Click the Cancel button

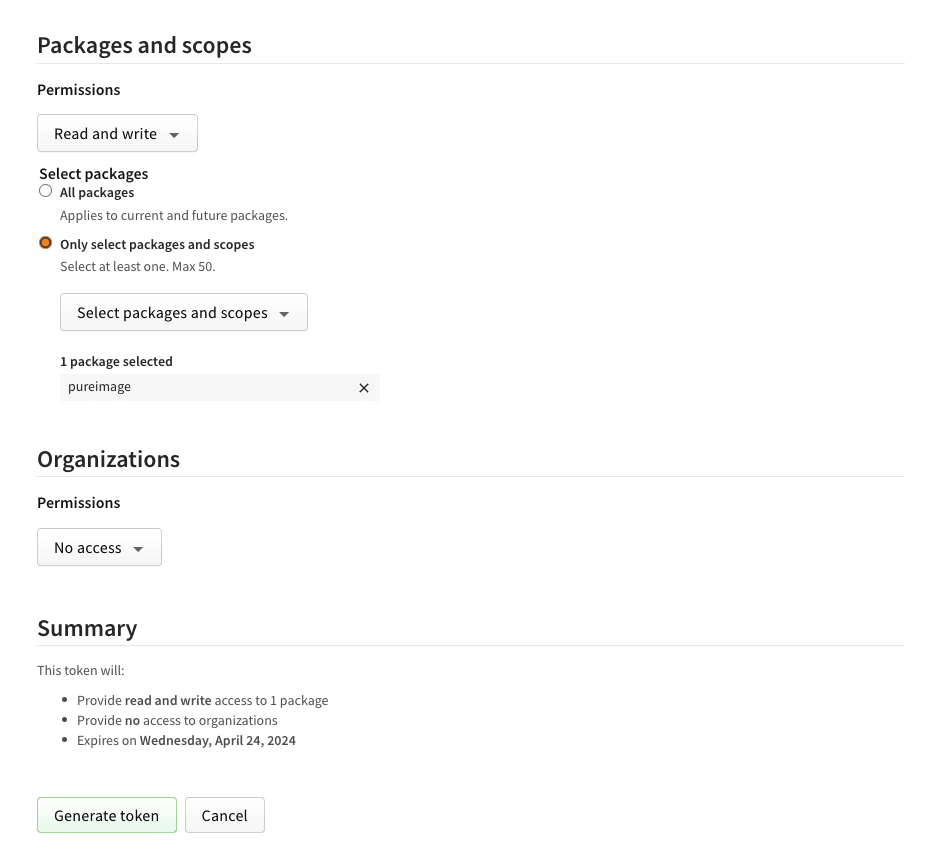[224, 815]
